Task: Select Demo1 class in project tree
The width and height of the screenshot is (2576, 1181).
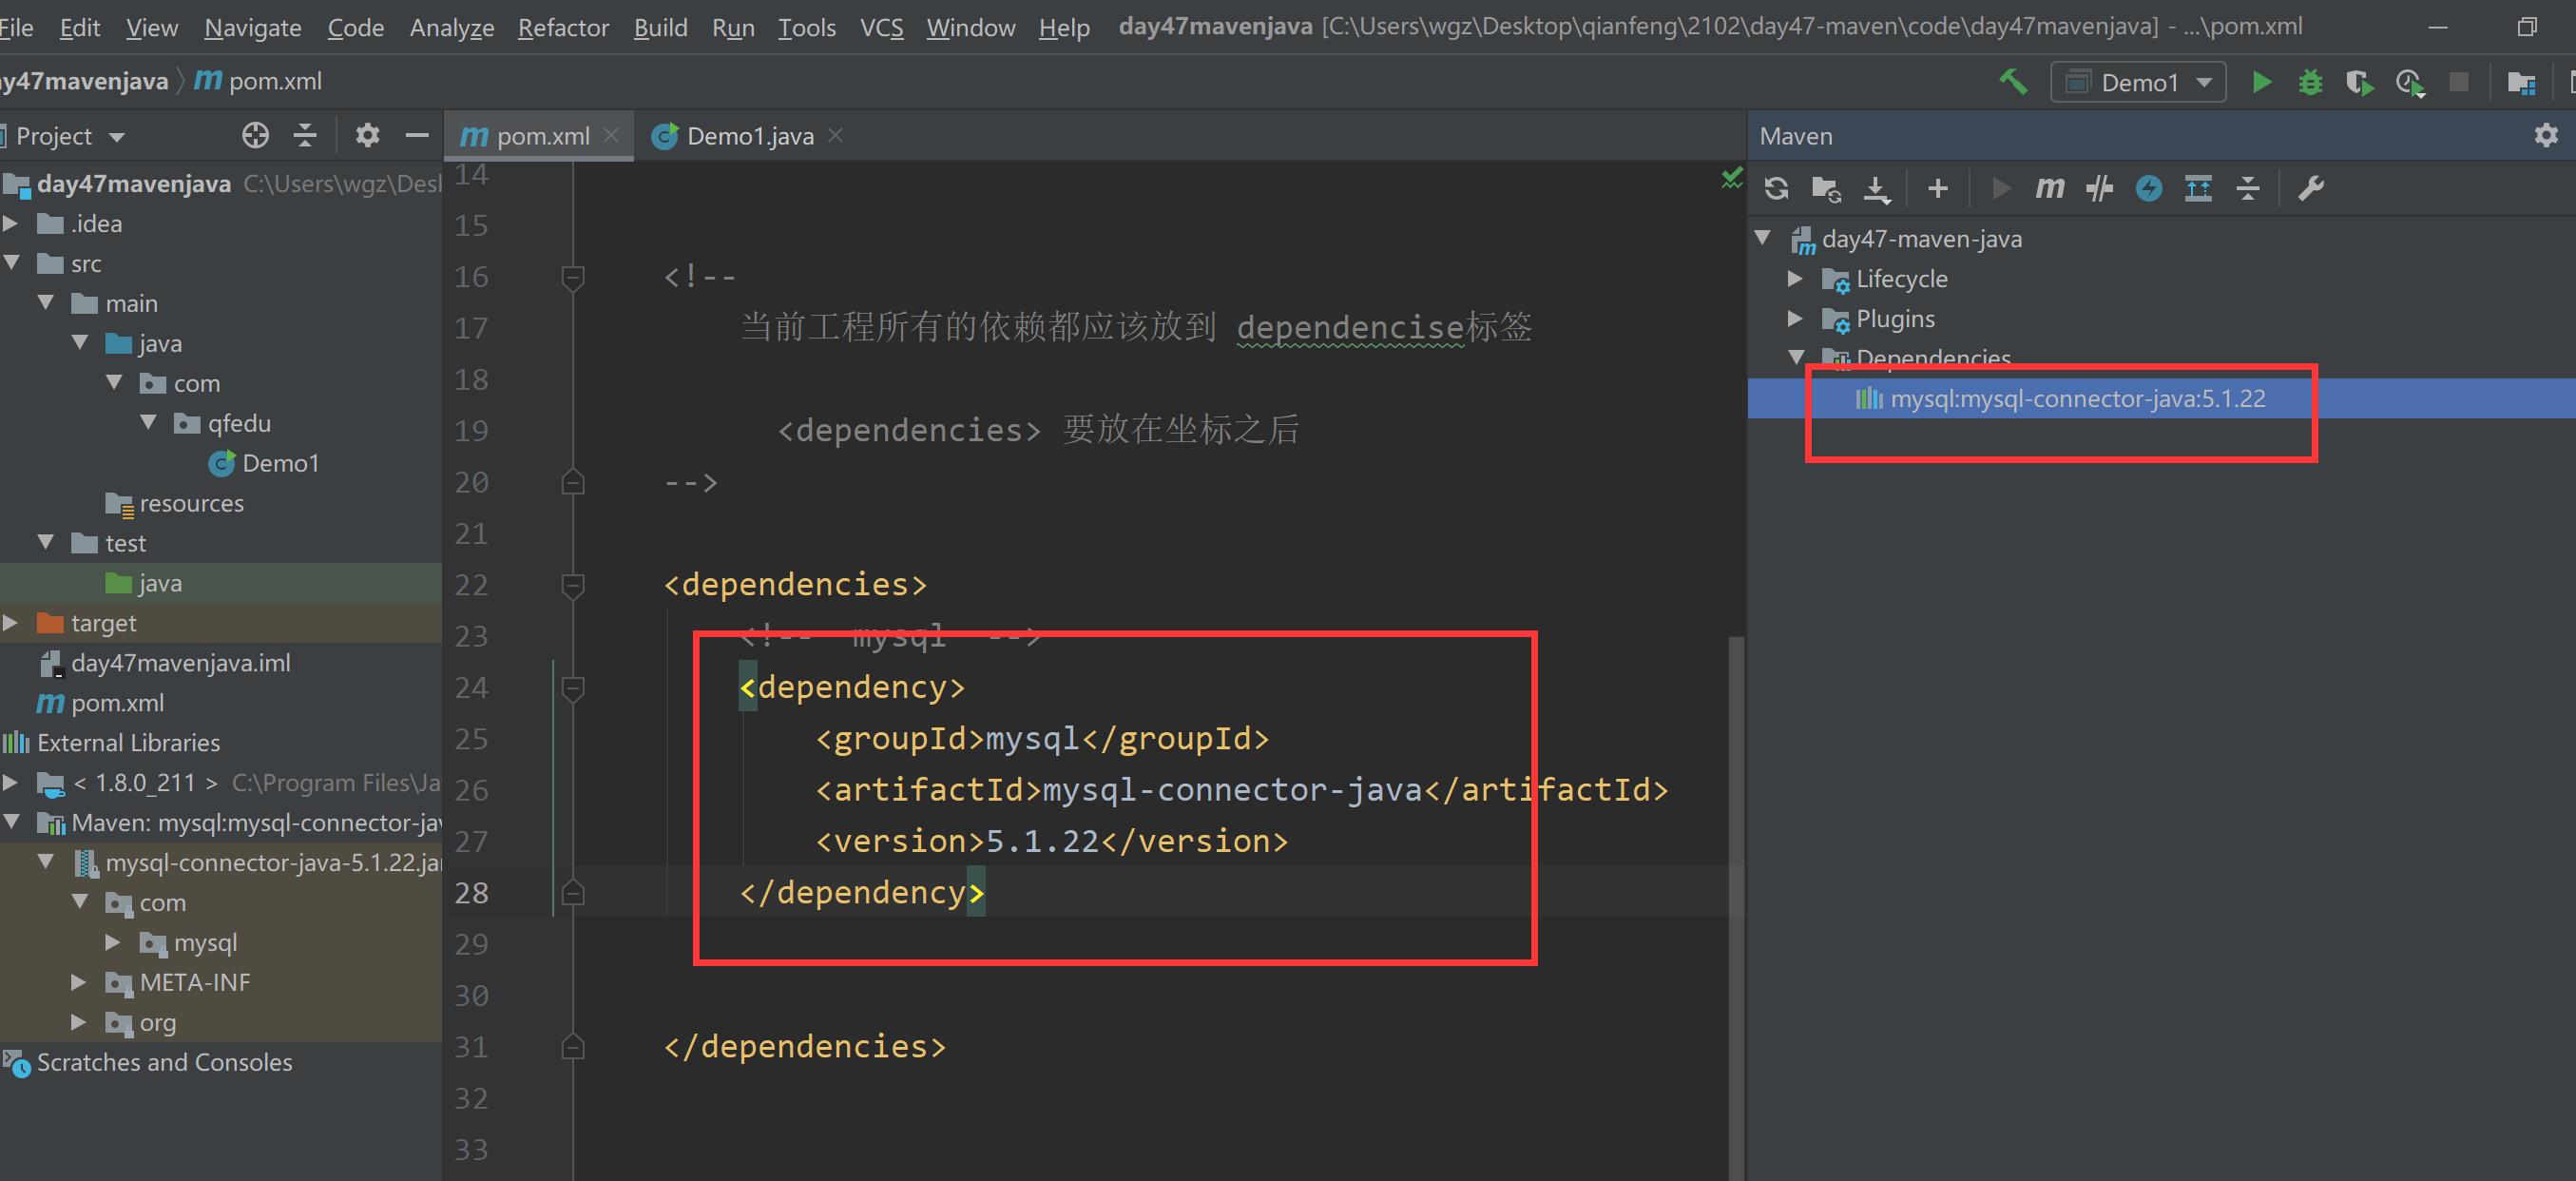Action: click(264, 463)
